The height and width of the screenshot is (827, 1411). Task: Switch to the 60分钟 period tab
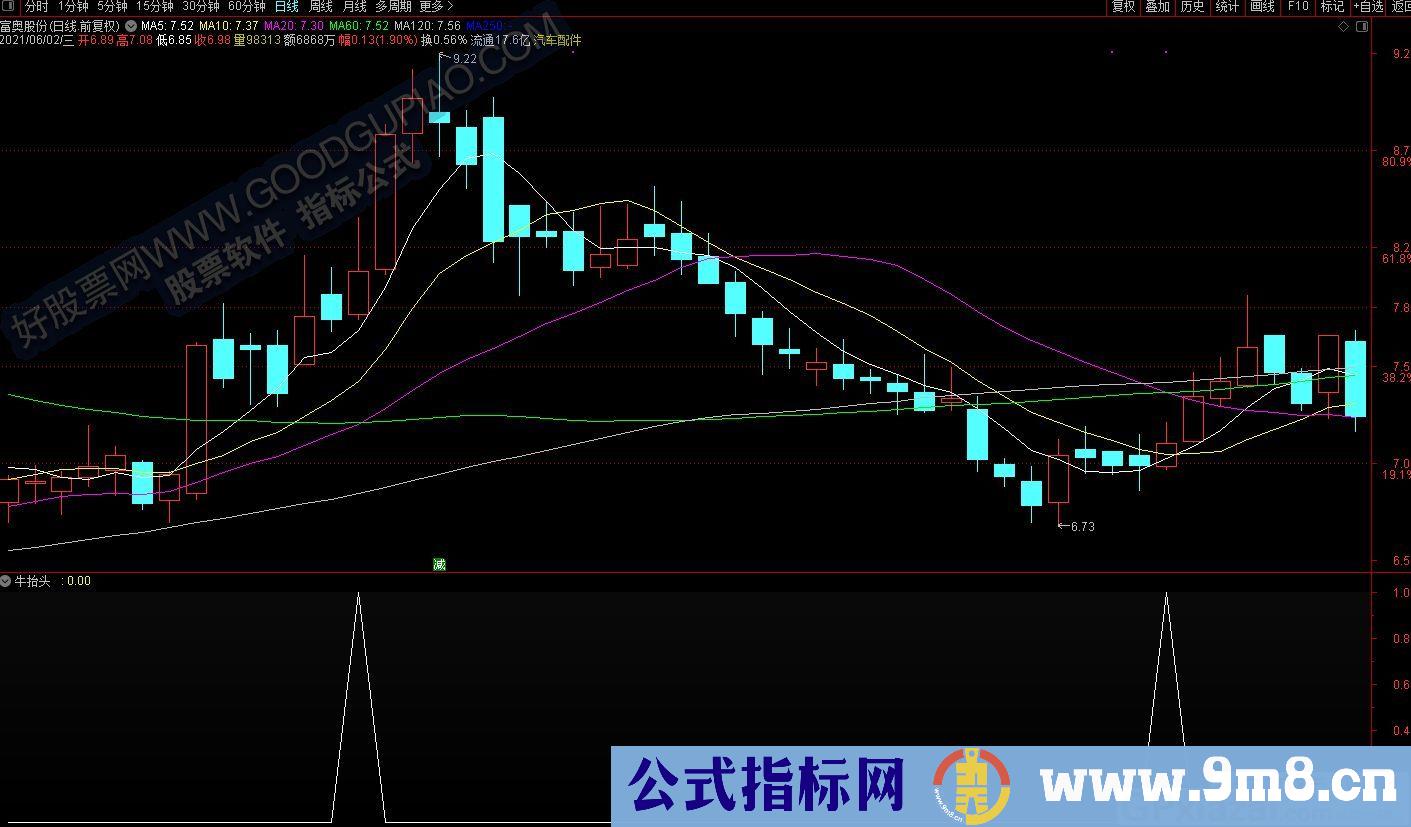click(x=247, y=6)
